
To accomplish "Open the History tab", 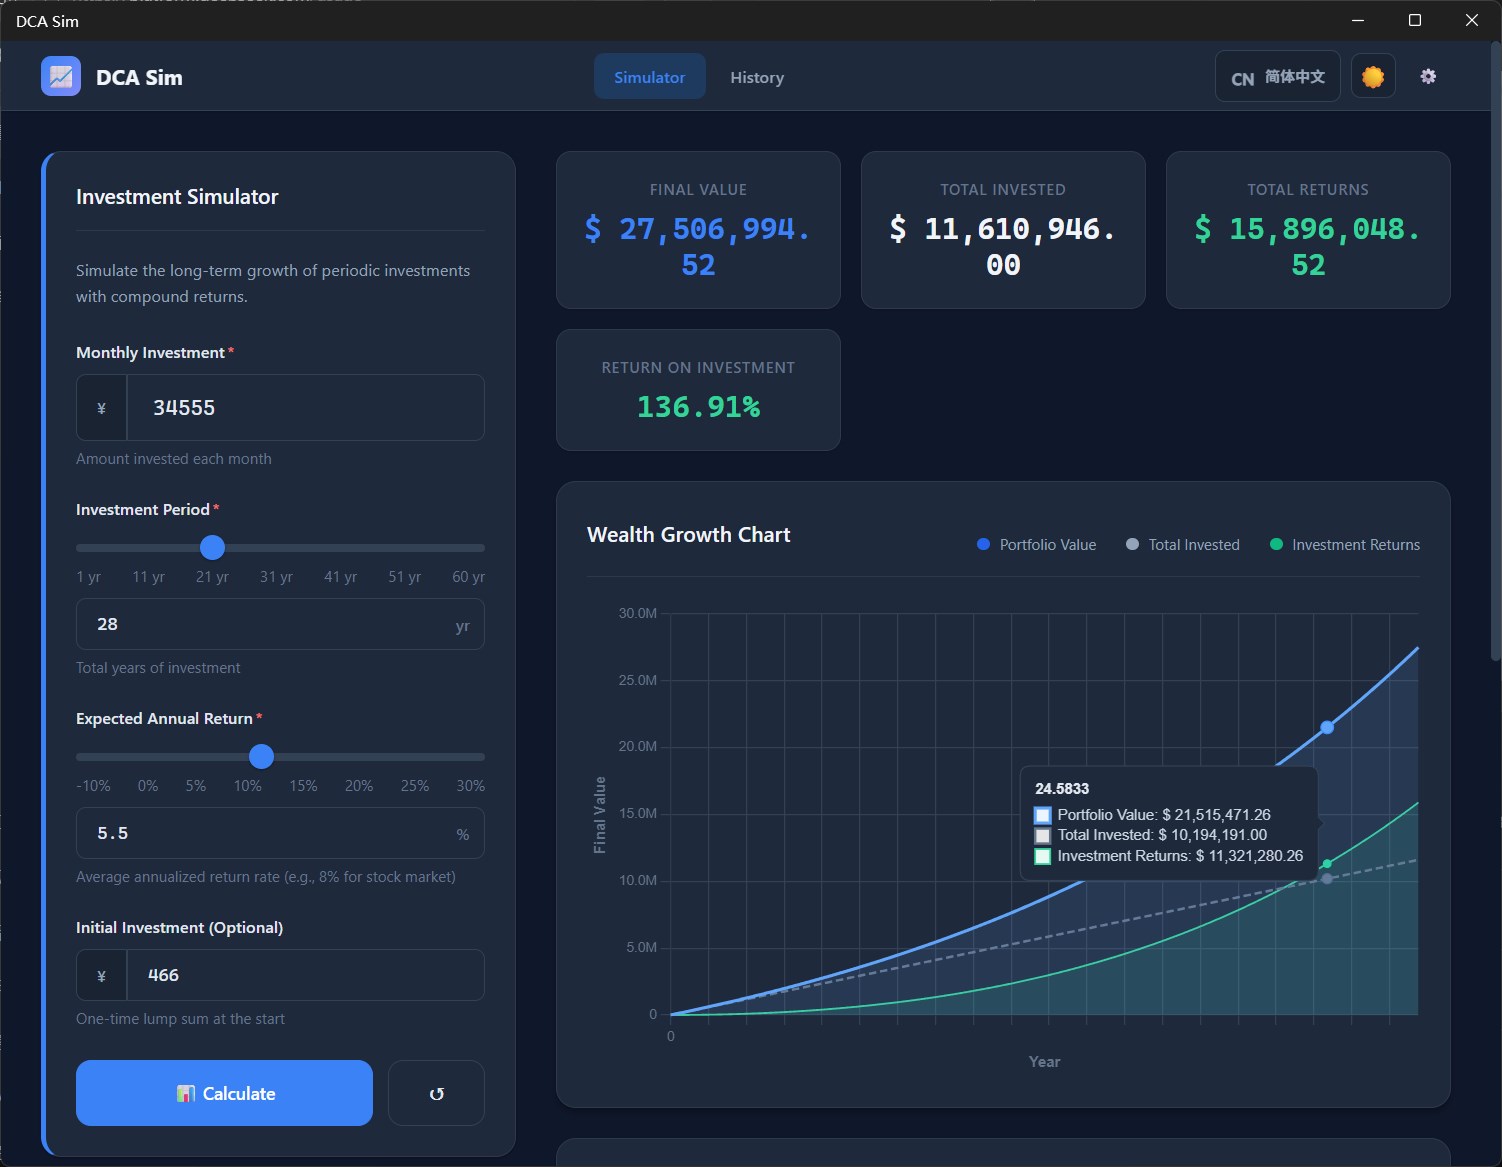I will click(757, 77).
